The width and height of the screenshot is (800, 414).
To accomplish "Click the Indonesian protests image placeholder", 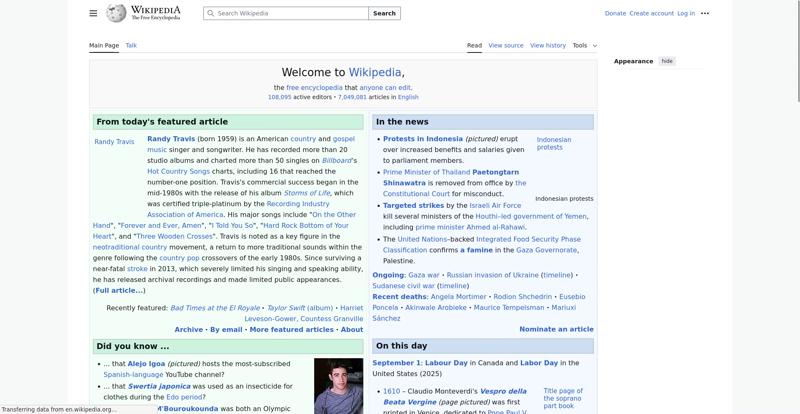I will pyautogui.click(x=554, y=143).
